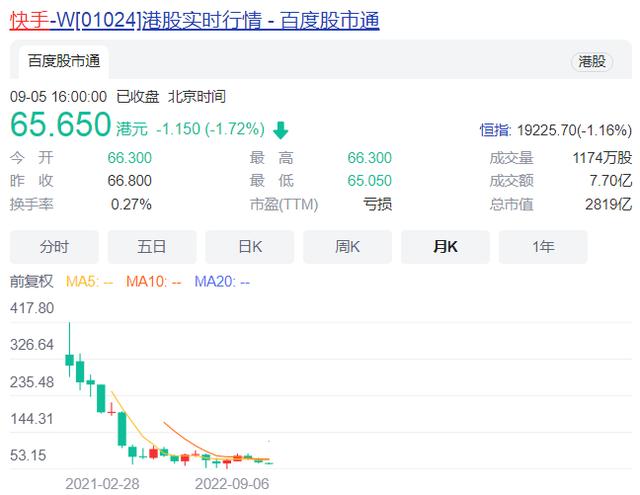Viewport: 640px width, 495px height.
Task: Click the 最低 value 65.050
Action: 369,181
